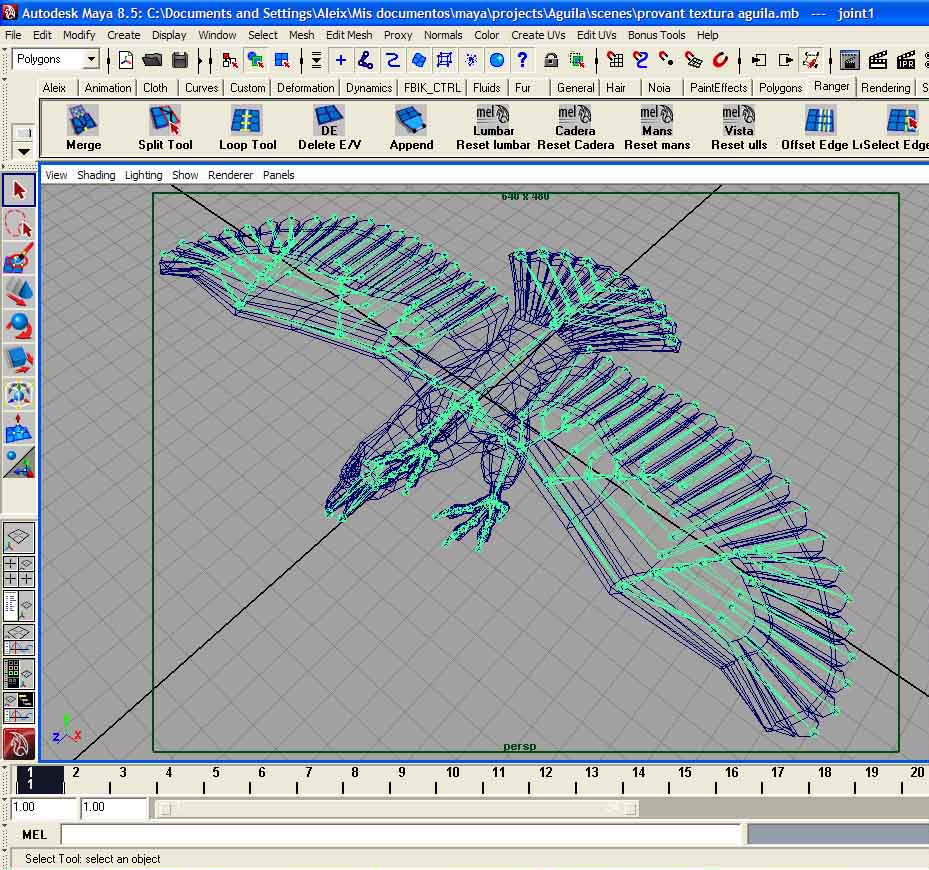
Task: Switch to Persp/Outliner layout
Action: tap(19, 606)
